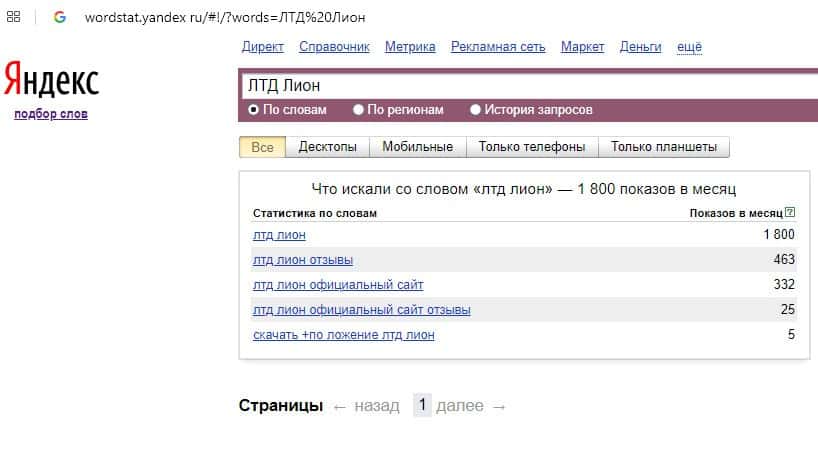Click the назад pagination link
The height and width of the screenshot is (450, 818).
(x=377, y=406)
